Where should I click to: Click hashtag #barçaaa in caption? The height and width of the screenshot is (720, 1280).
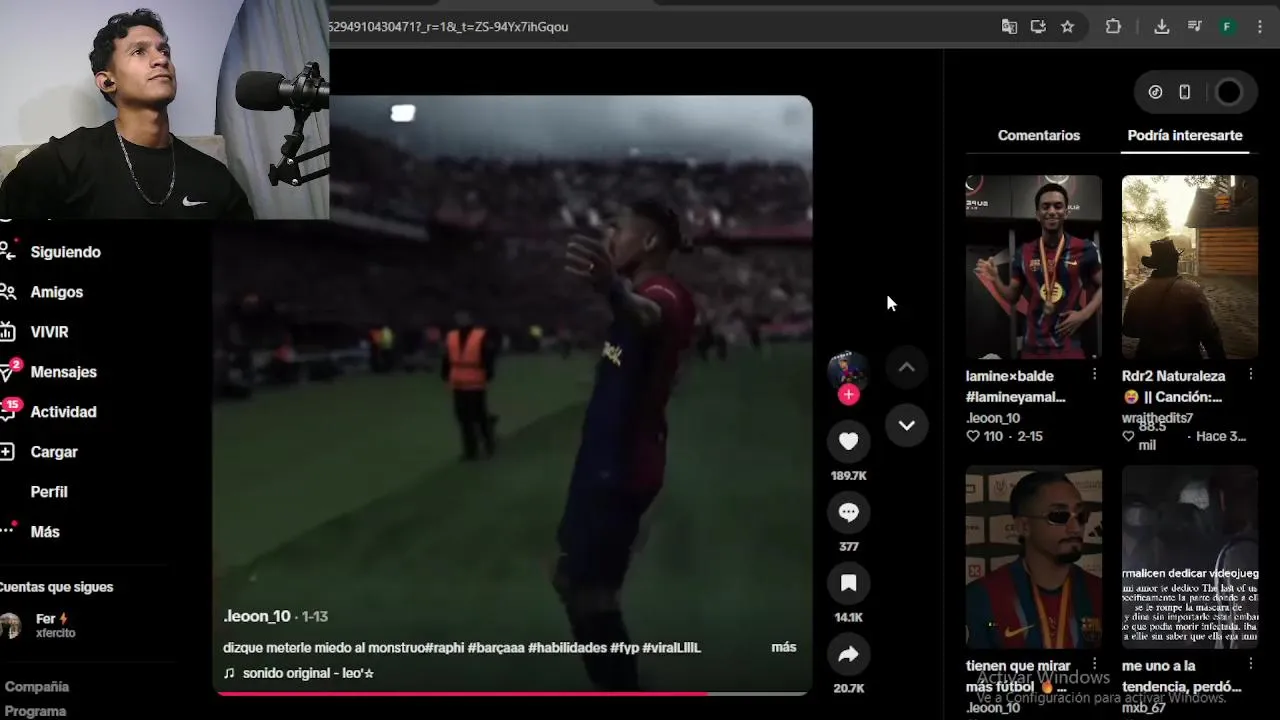[496, 648]
